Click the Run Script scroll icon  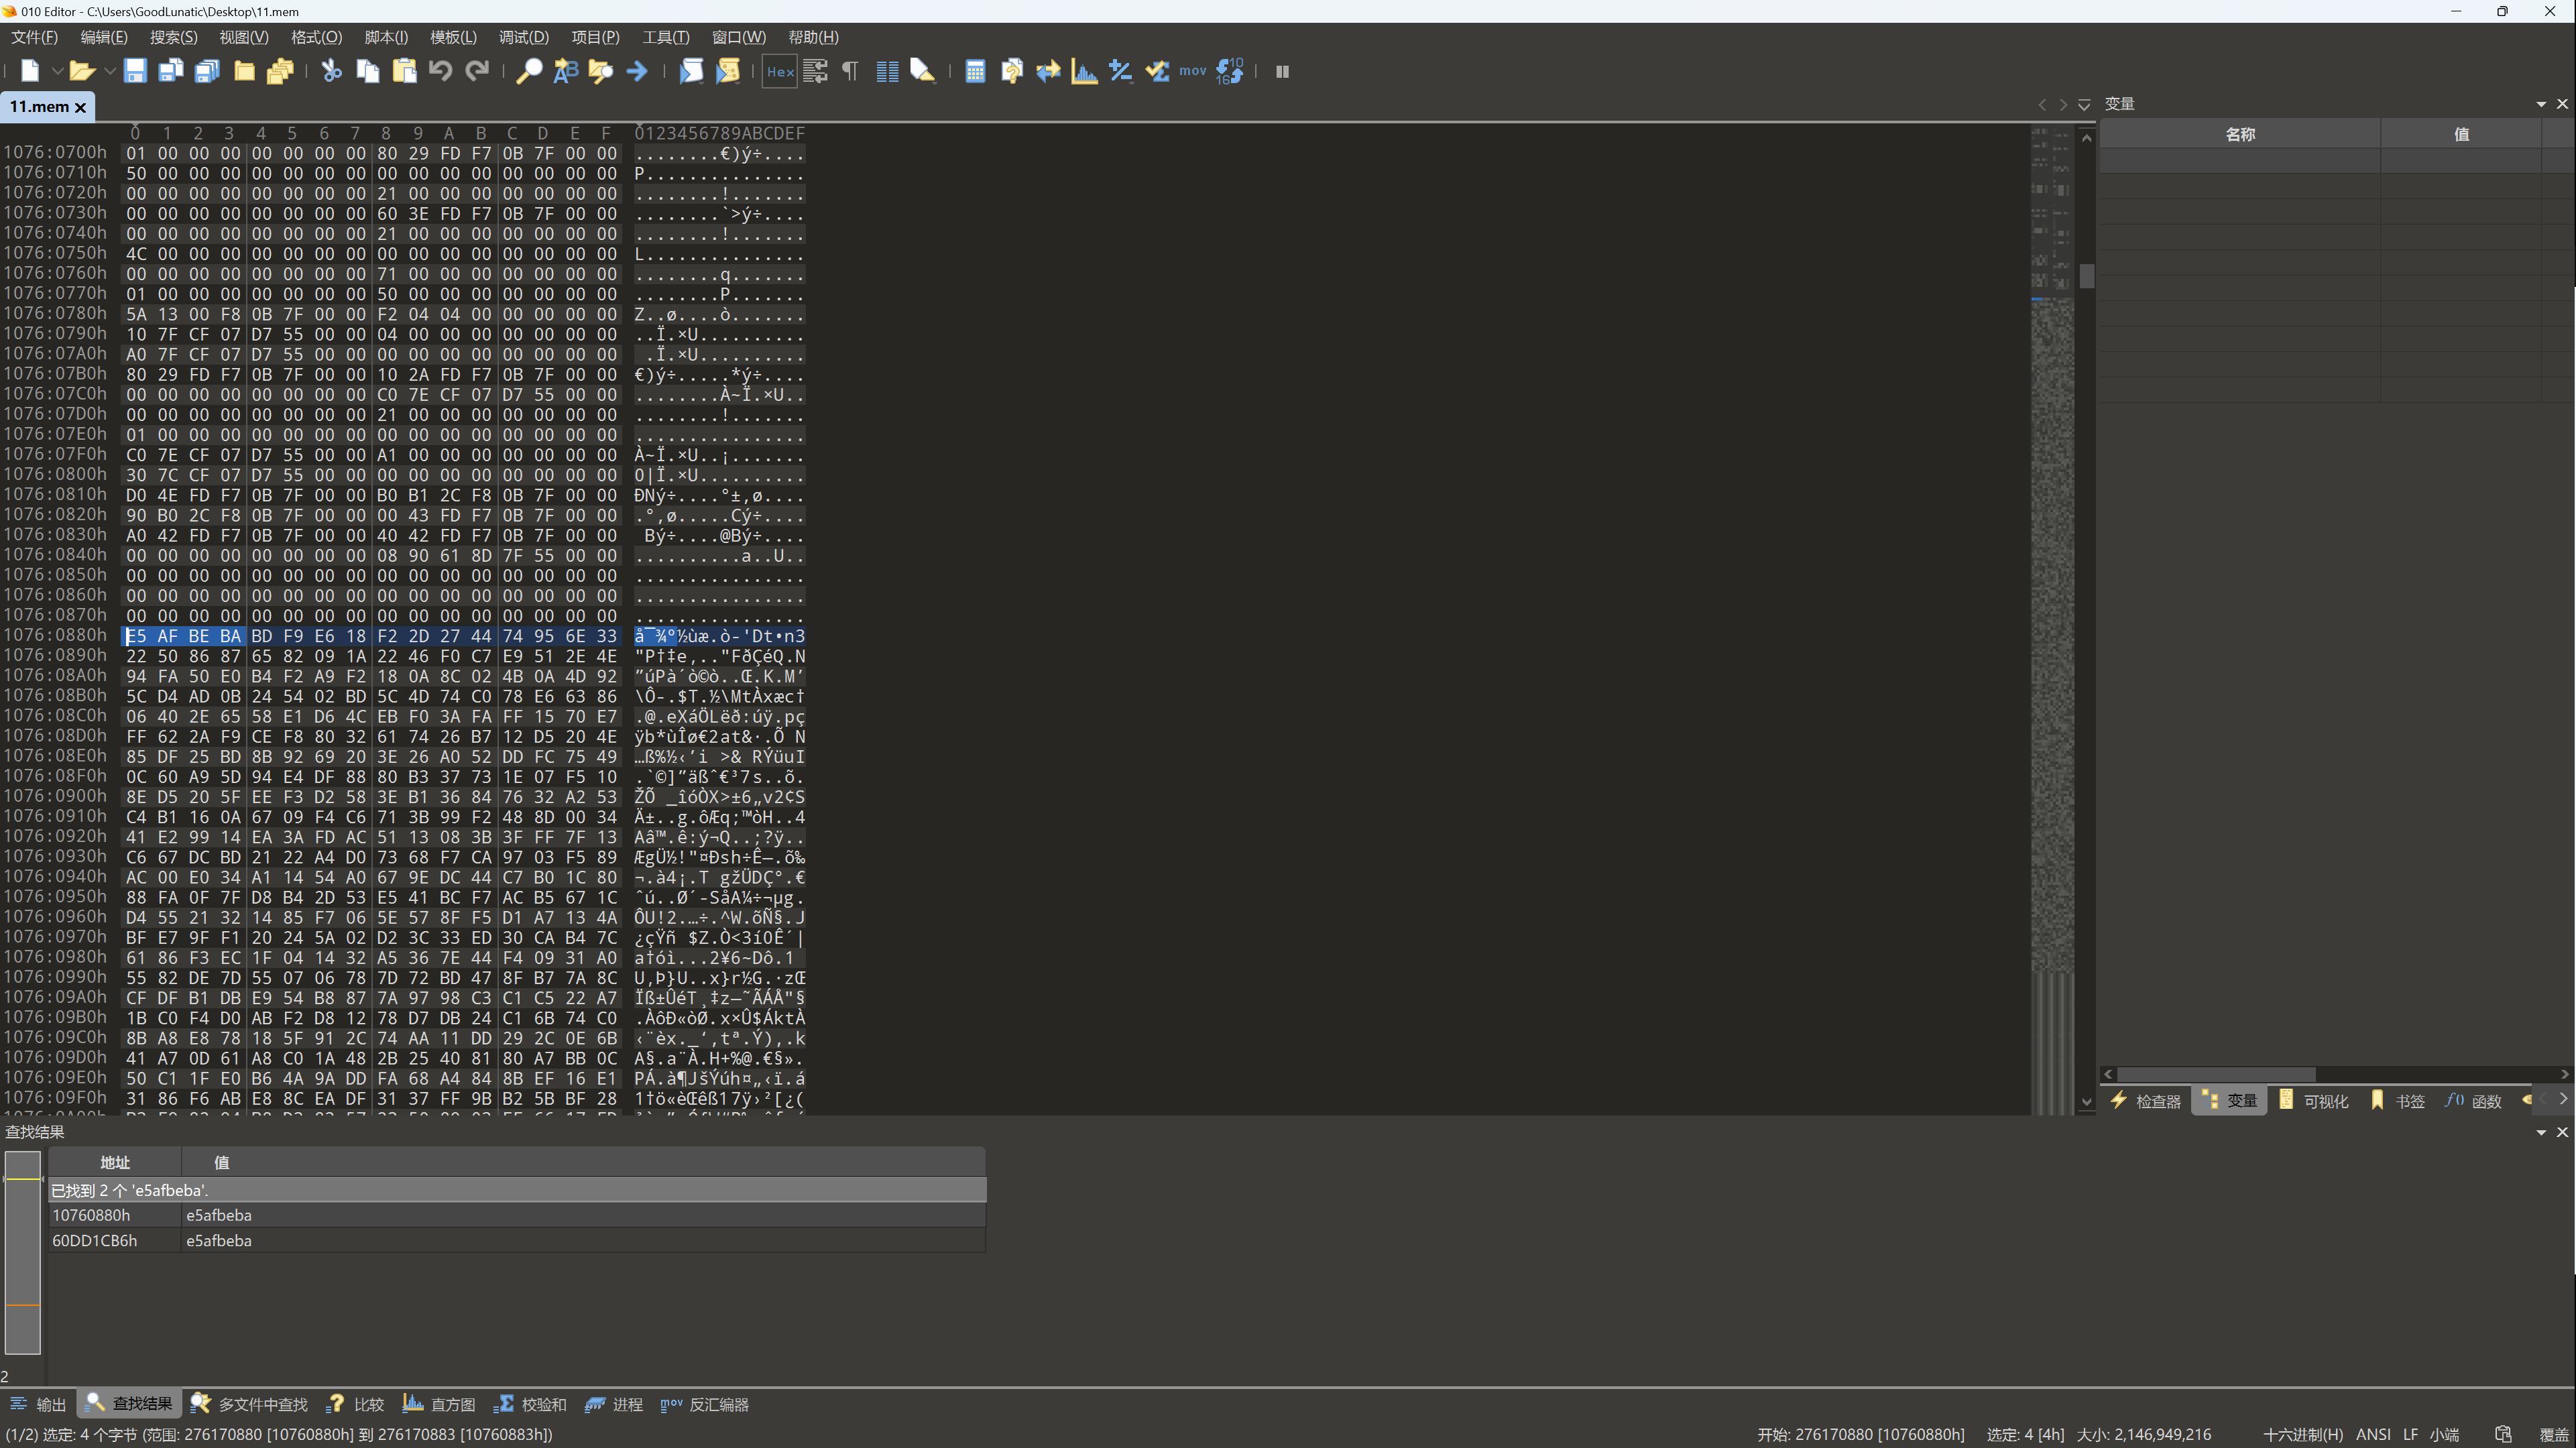click(x=691, y=71)
